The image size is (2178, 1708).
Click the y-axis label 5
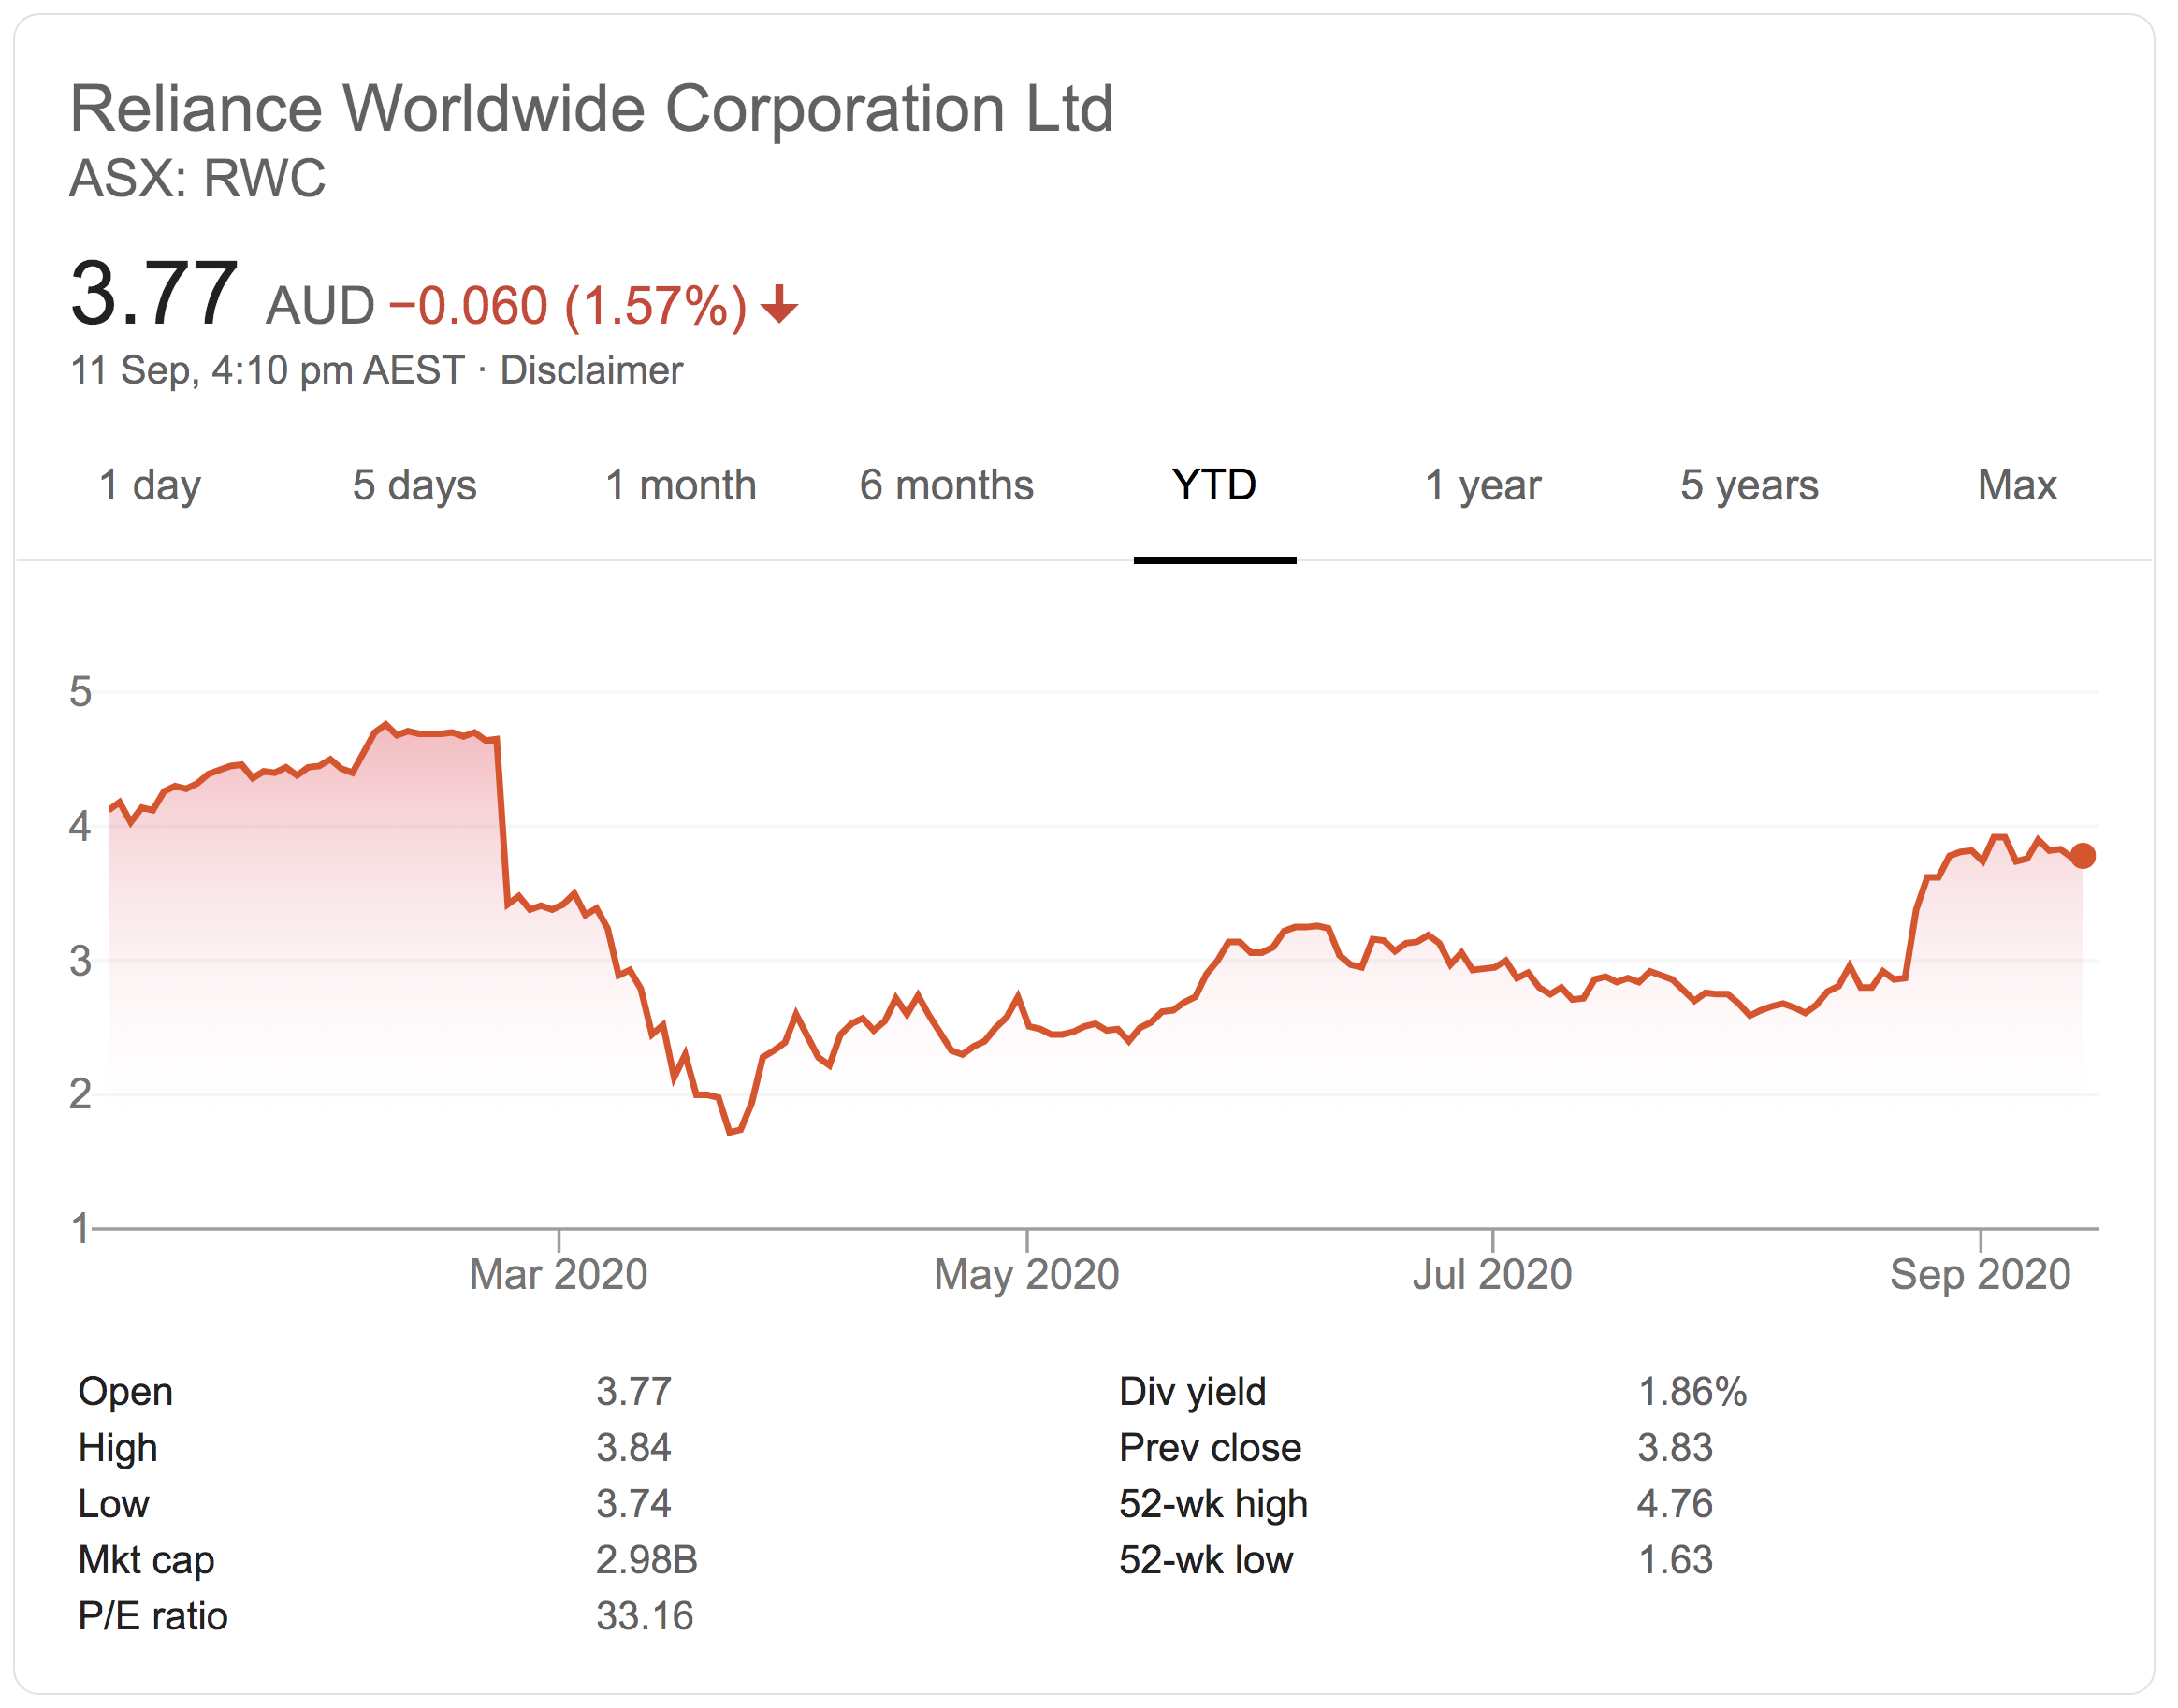click(80, 693)
